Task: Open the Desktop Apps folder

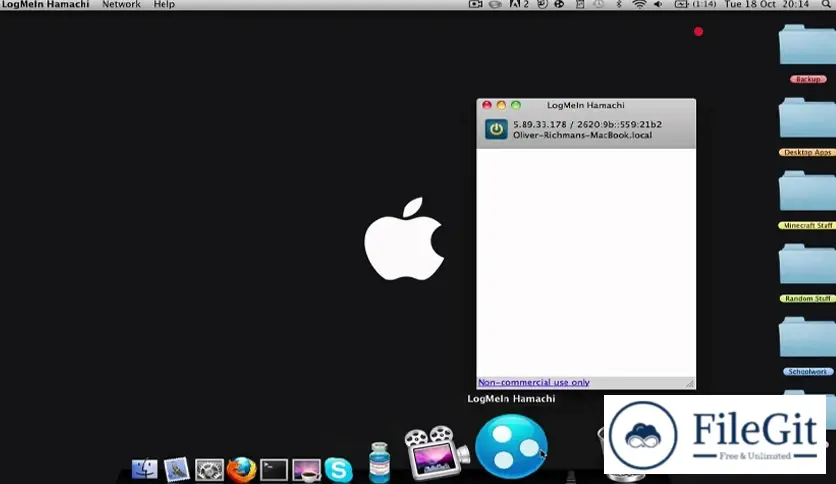Action: pyautogui.click(x=807, y=127)
